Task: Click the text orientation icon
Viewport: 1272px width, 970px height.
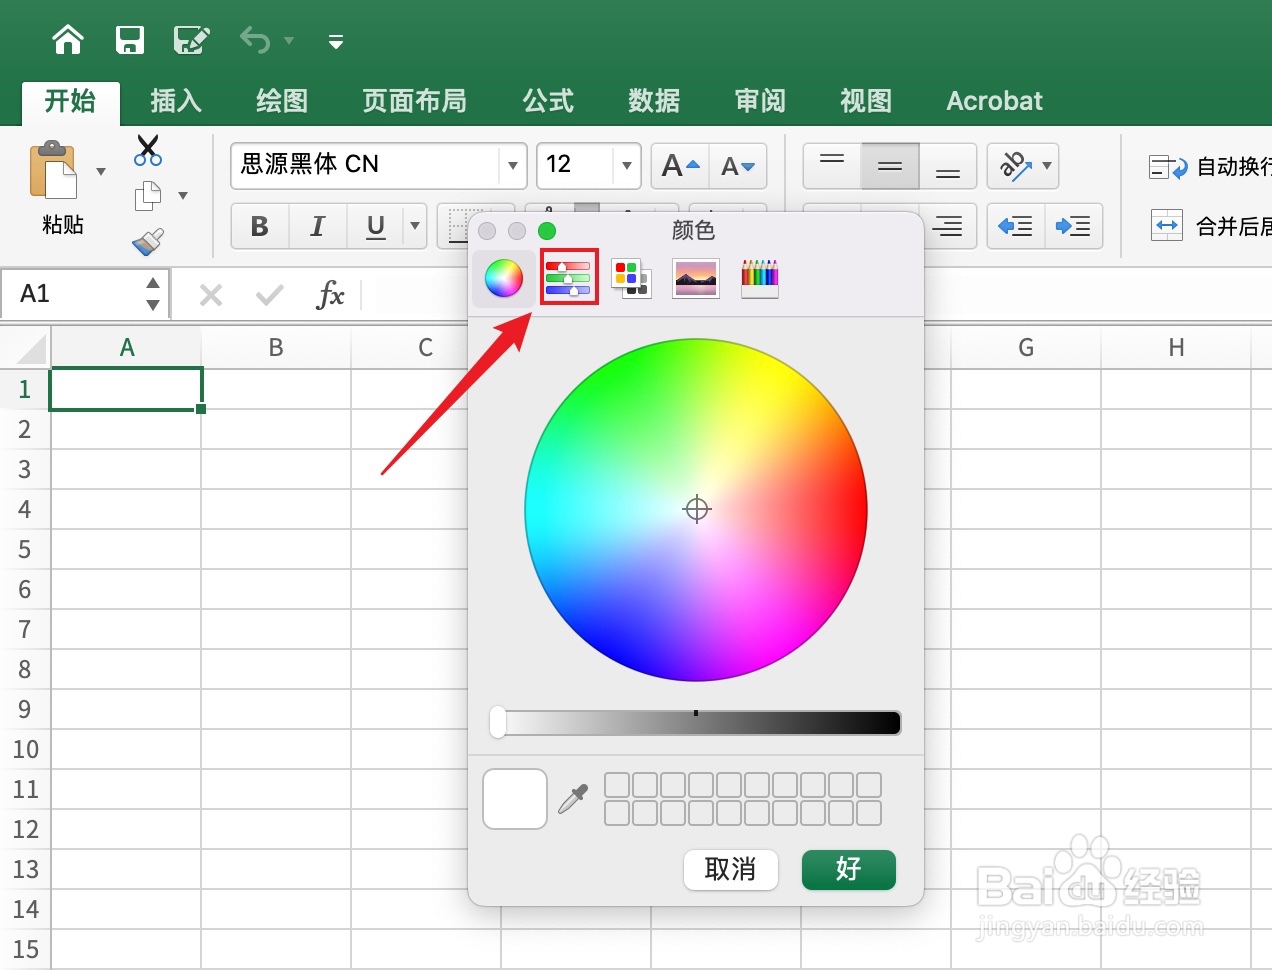Action: pos(1015,166)
